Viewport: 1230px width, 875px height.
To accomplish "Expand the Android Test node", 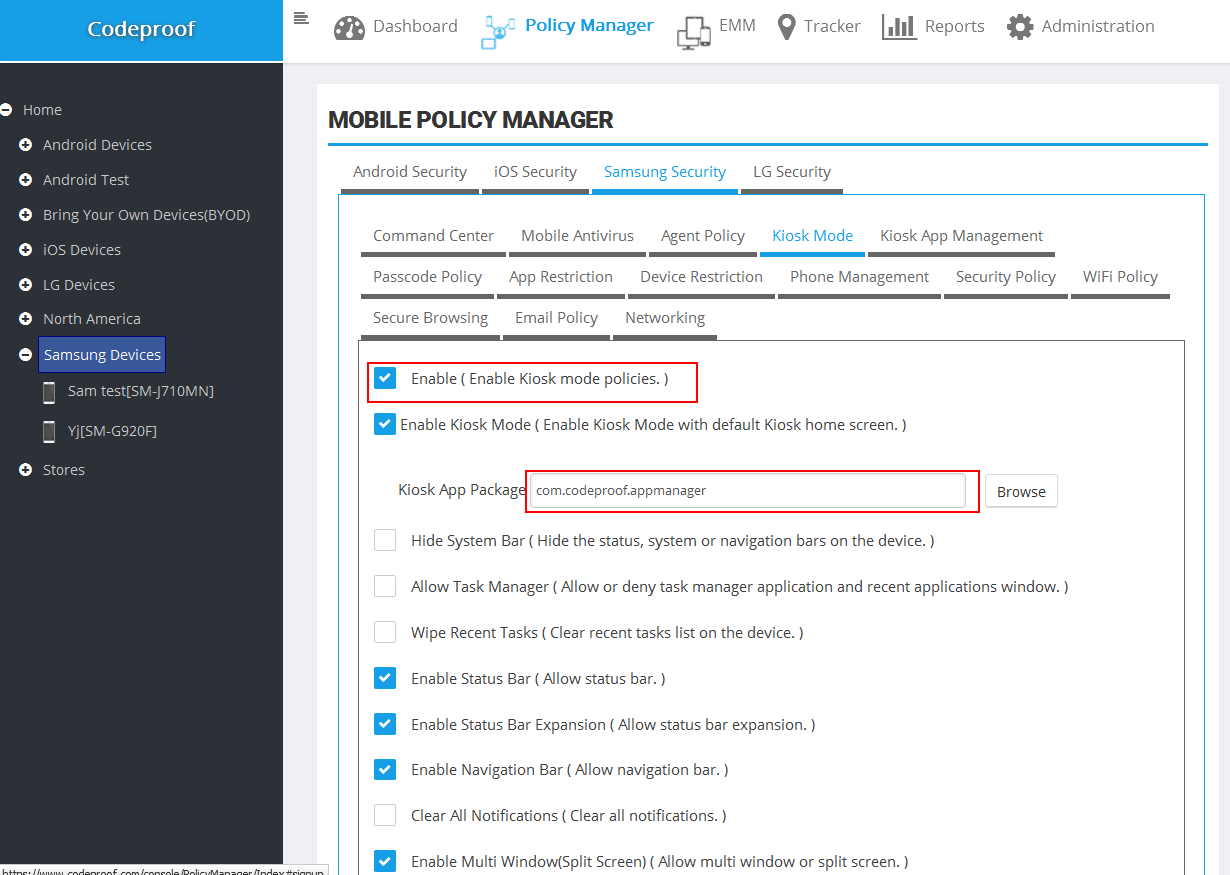I will click(26, 180).
